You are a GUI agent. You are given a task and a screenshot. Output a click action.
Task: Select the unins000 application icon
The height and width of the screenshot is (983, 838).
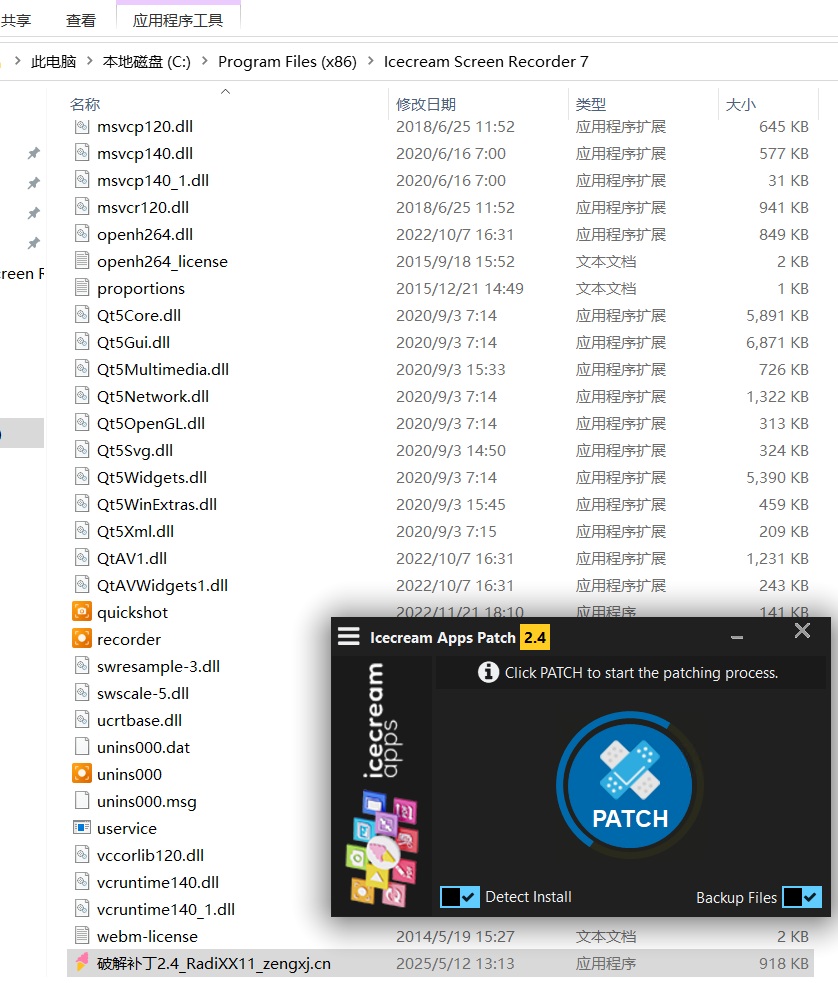click(81, 773)
